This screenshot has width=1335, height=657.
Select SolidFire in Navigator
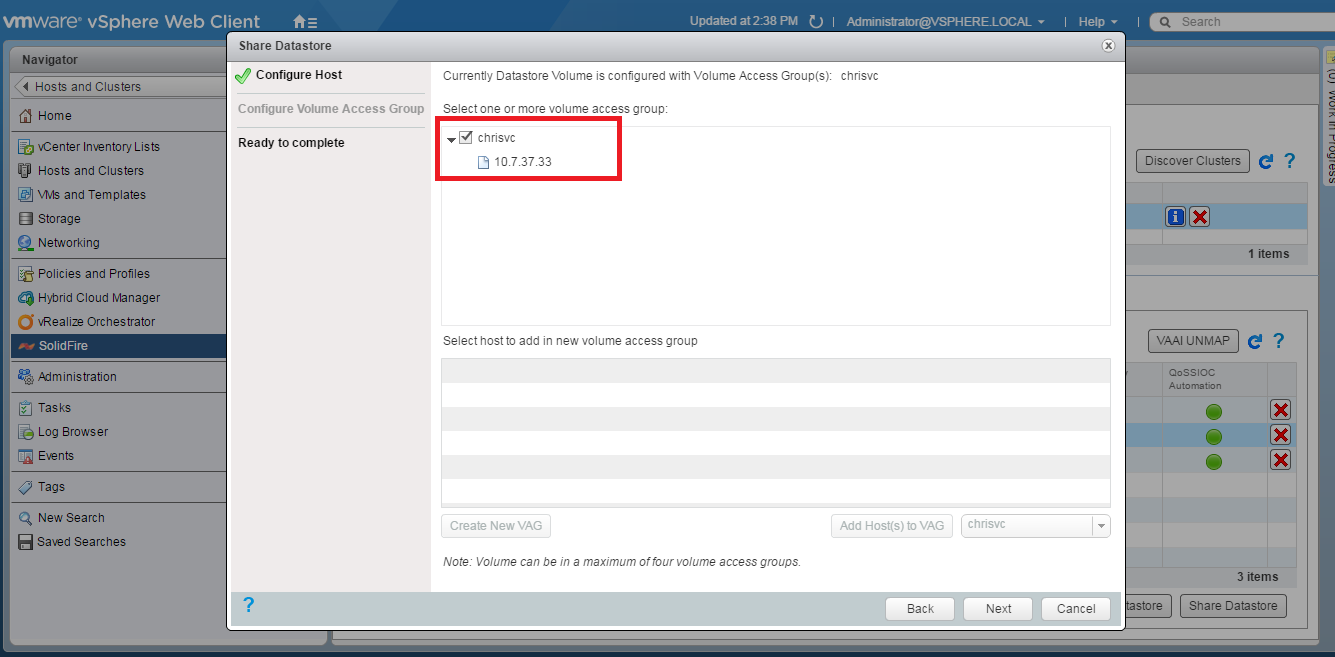(118, 346)
